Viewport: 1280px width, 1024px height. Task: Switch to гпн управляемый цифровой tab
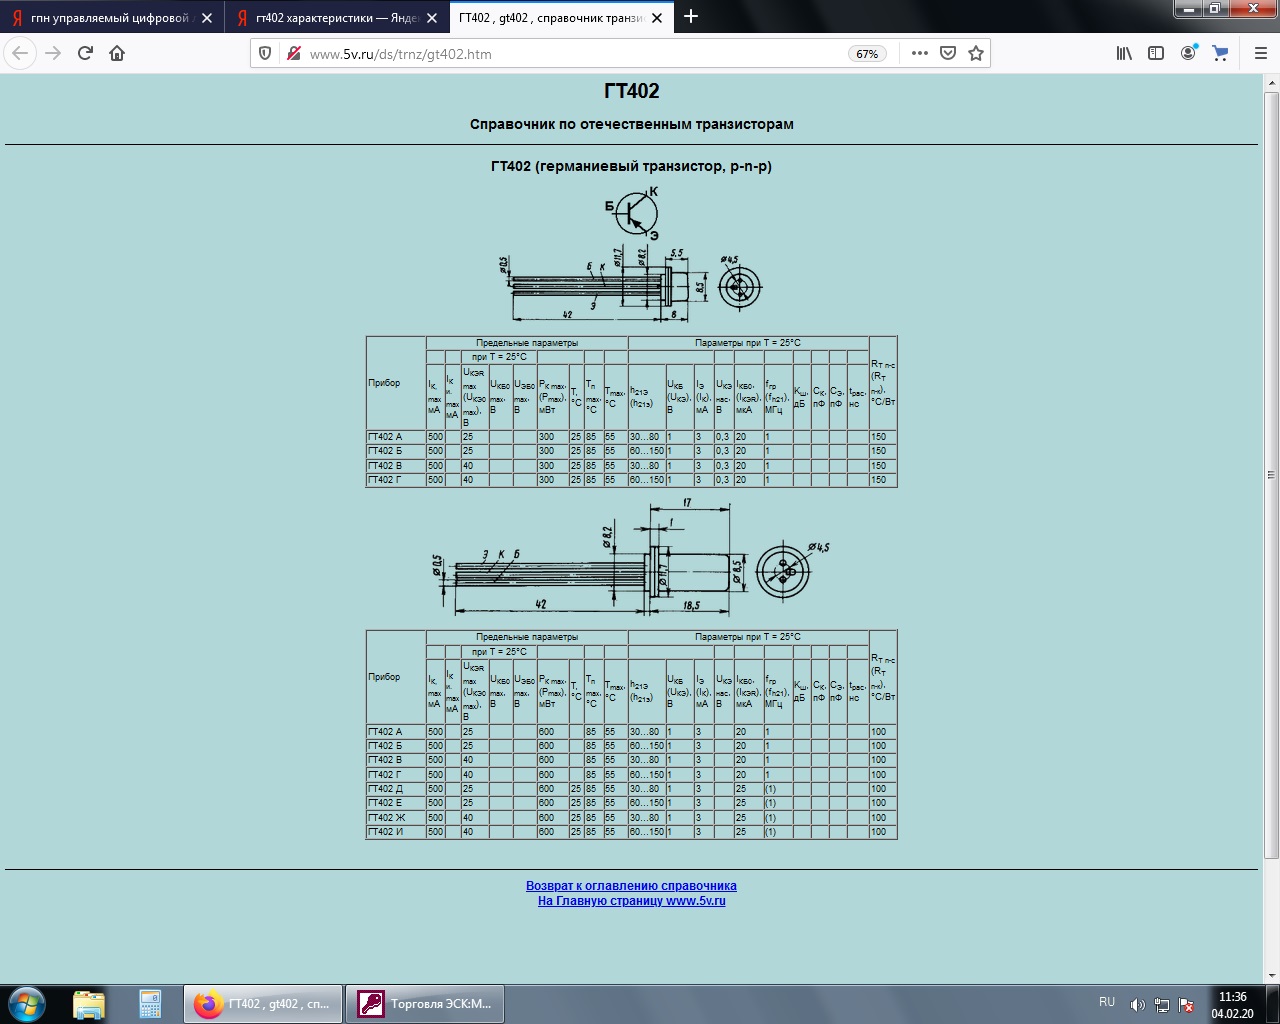click(x=112, y=18)
